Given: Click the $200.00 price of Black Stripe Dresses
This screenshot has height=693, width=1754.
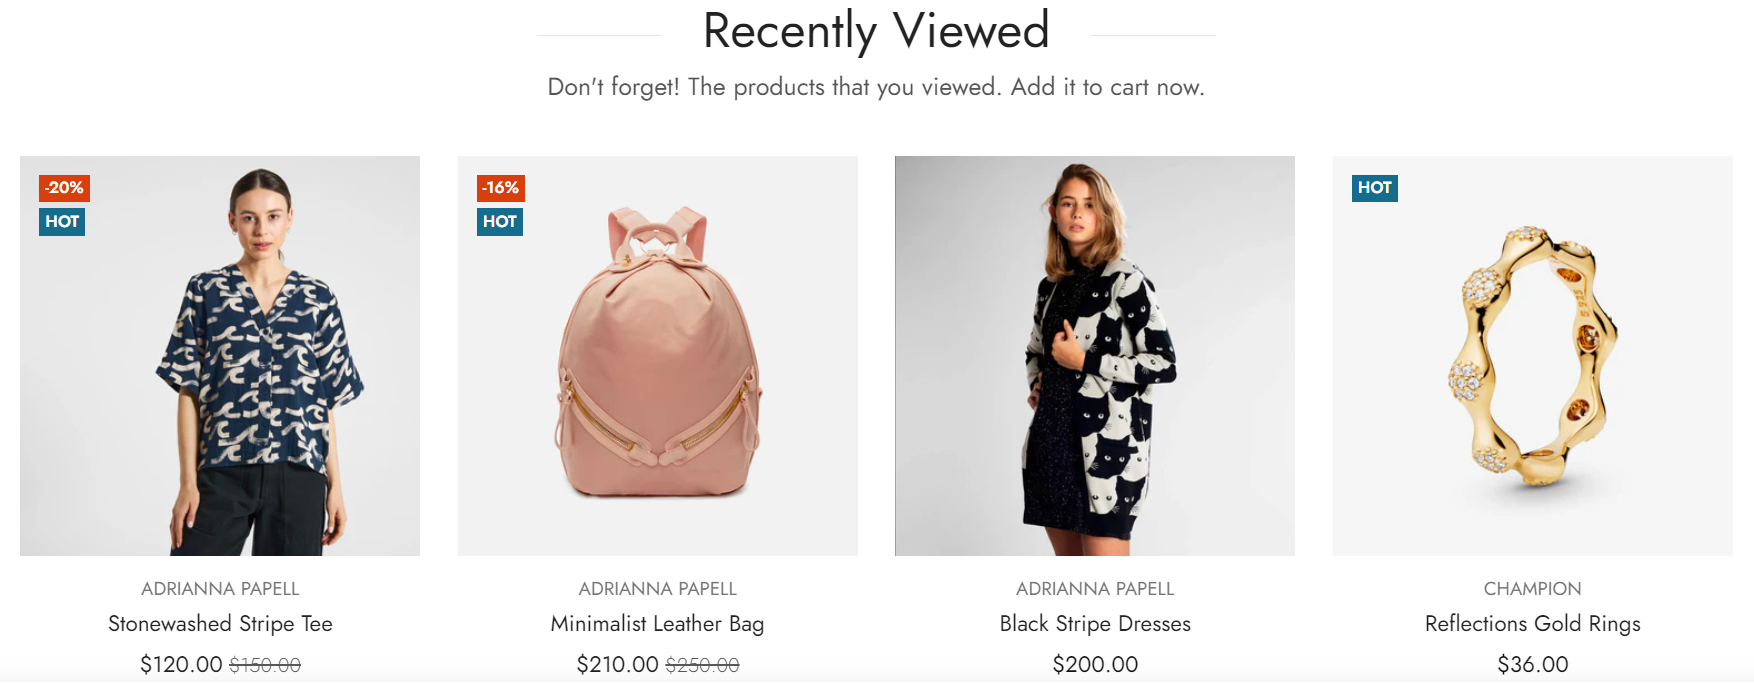Looking at the screenshot, I should pyautogui.click(x=1095, y=665).
